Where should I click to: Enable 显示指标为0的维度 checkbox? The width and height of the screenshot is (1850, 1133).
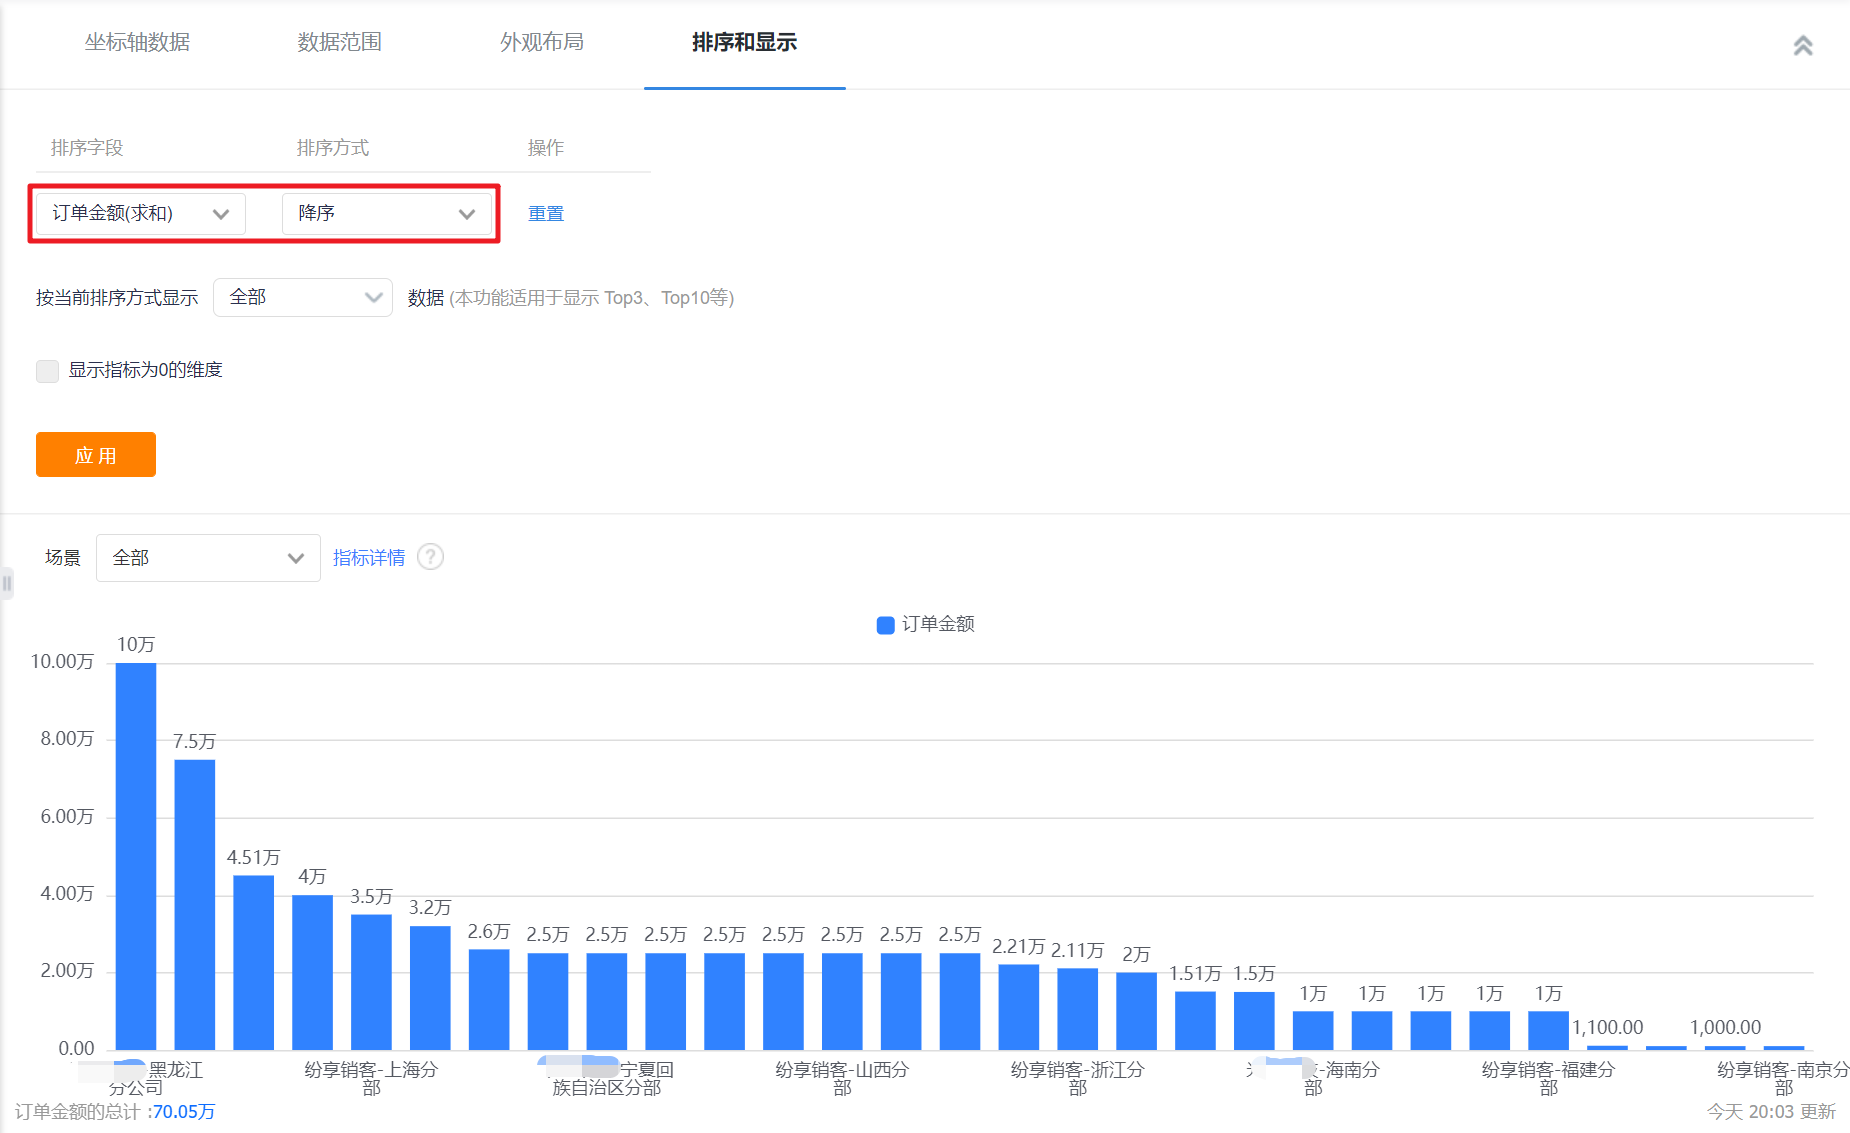(47, 371)
